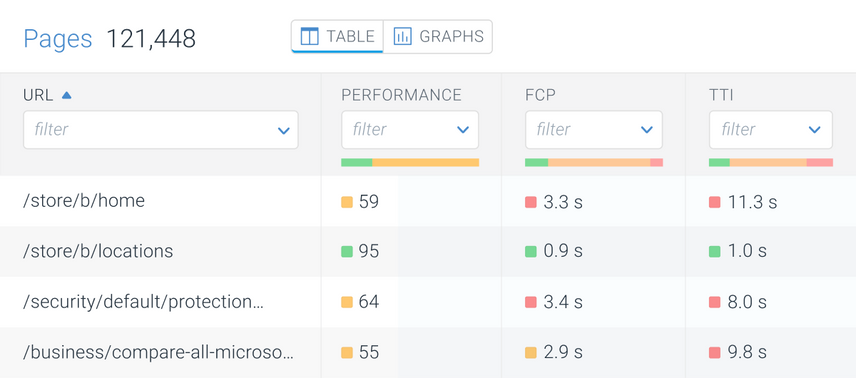Click red indicator beside FCP 3.3 s
The height and width of the screenshot is (378, 856).
click(x=531, y=202)
